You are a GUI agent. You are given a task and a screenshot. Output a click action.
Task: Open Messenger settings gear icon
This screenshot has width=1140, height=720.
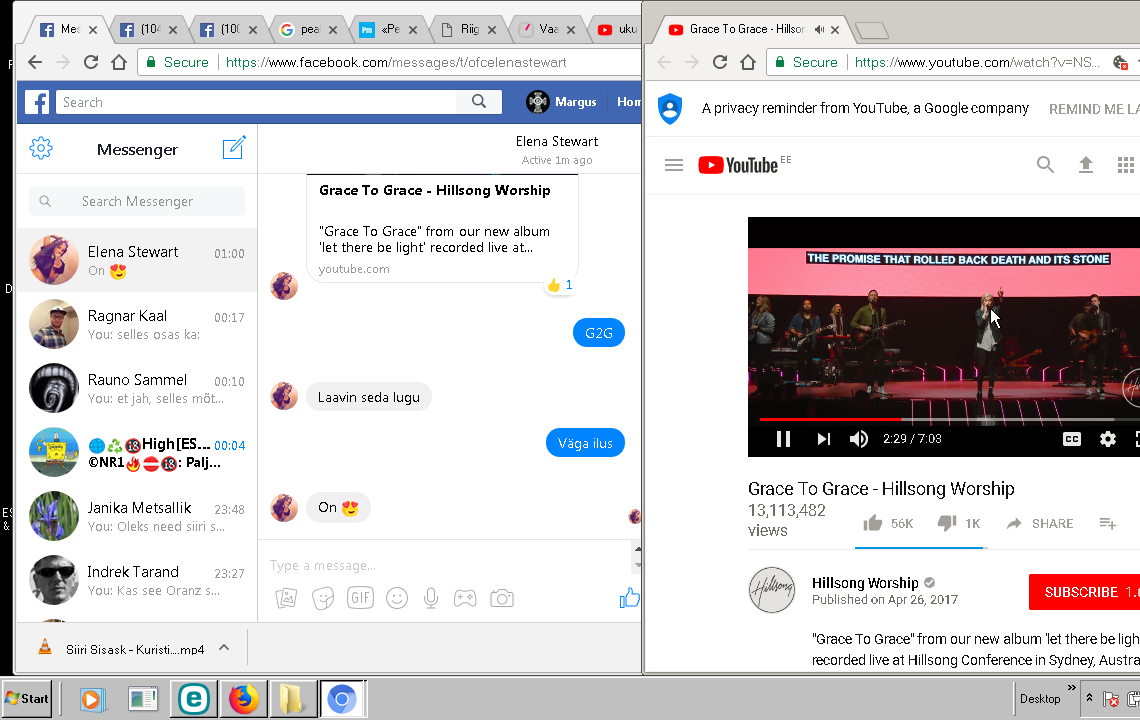[41, 148]
